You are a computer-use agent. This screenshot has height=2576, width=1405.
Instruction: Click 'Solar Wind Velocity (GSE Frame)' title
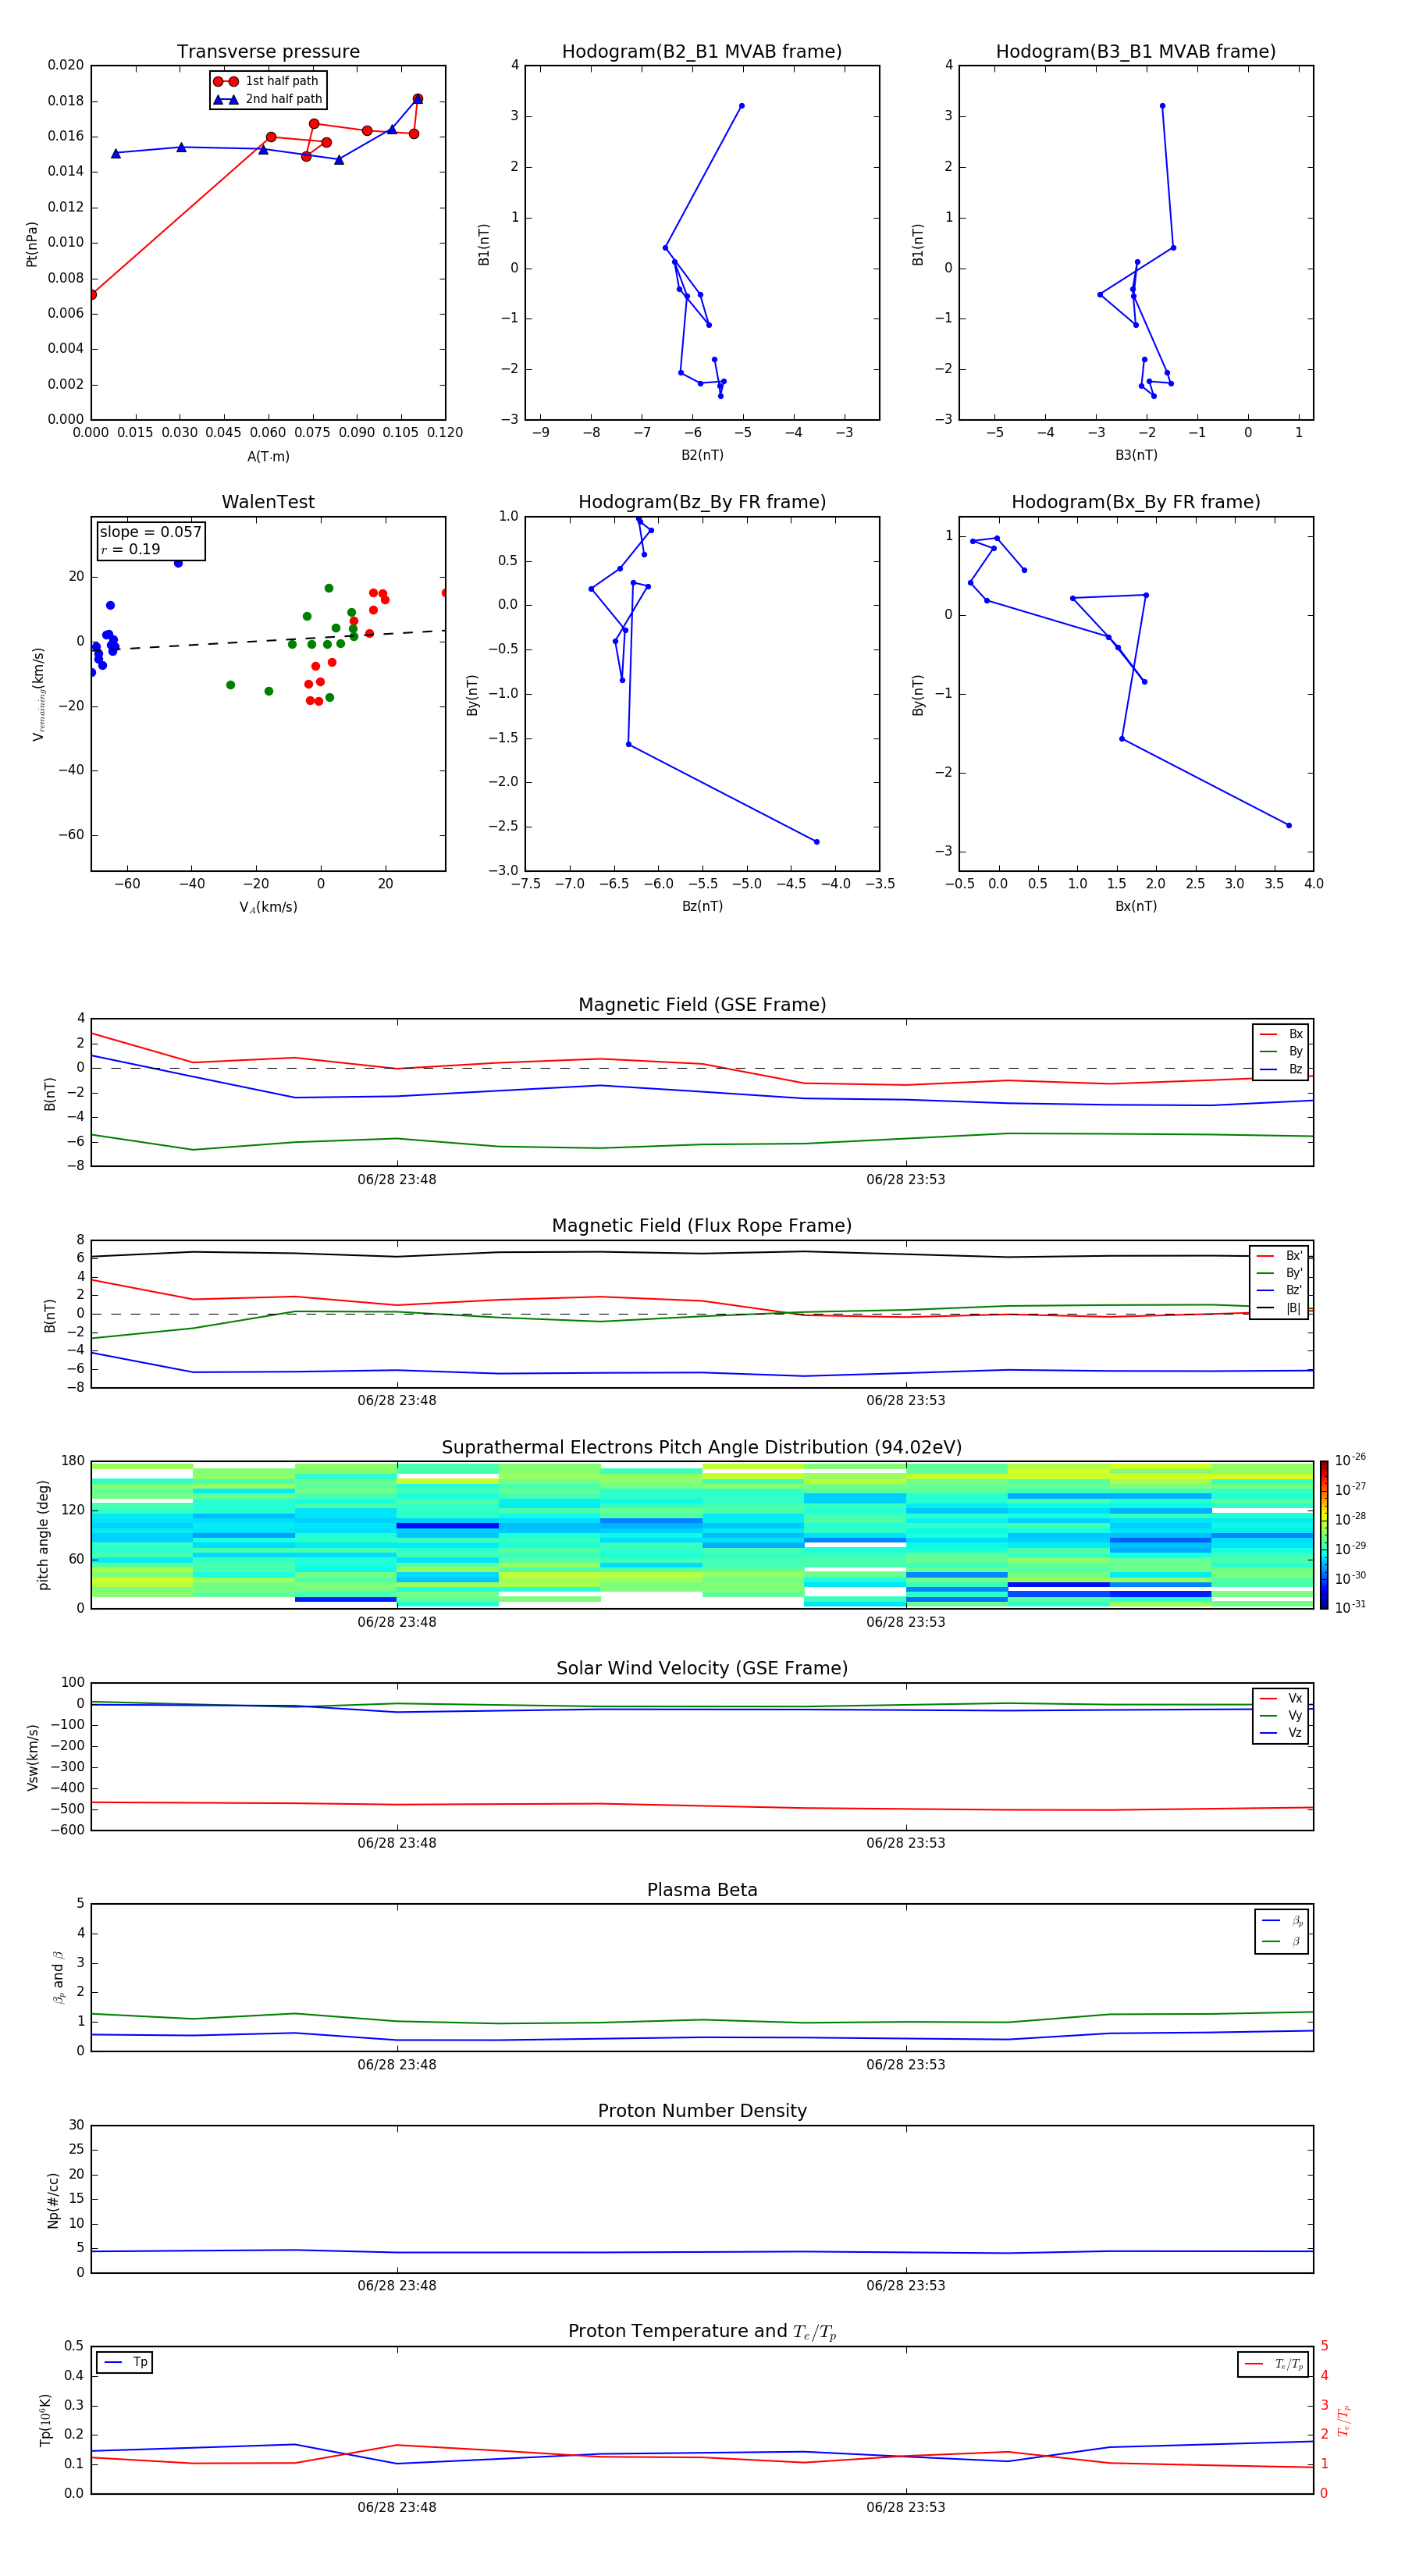702,1669
